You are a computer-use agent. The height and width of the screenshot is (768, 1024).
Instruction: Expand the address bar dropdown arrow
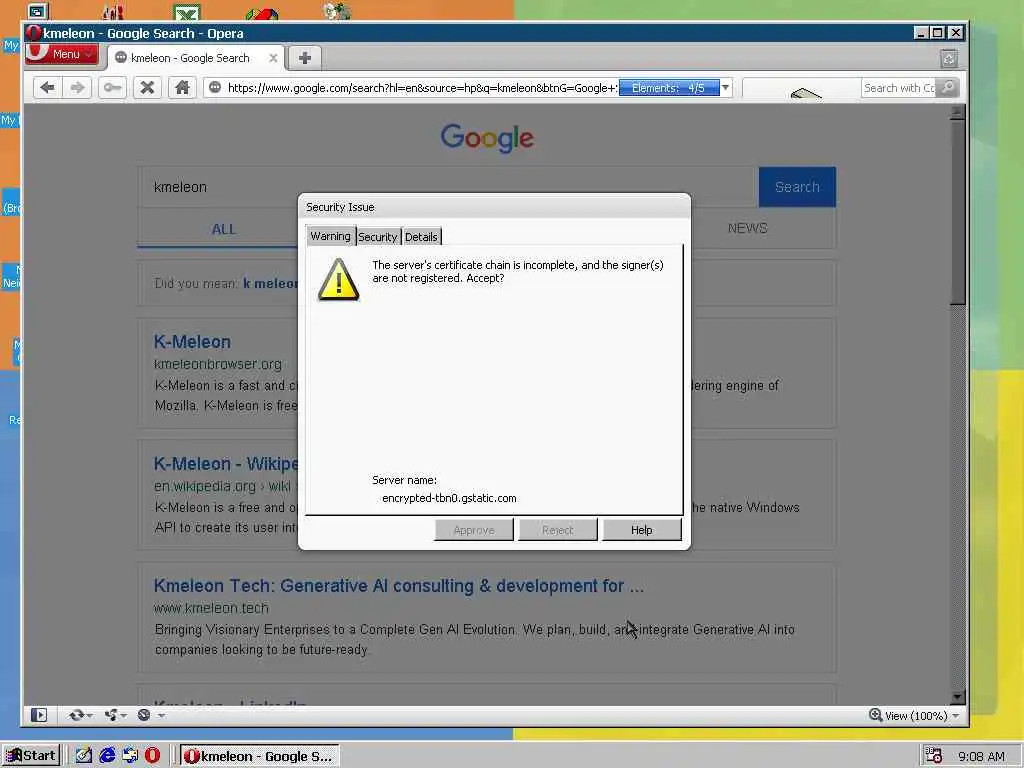(726, 88)
